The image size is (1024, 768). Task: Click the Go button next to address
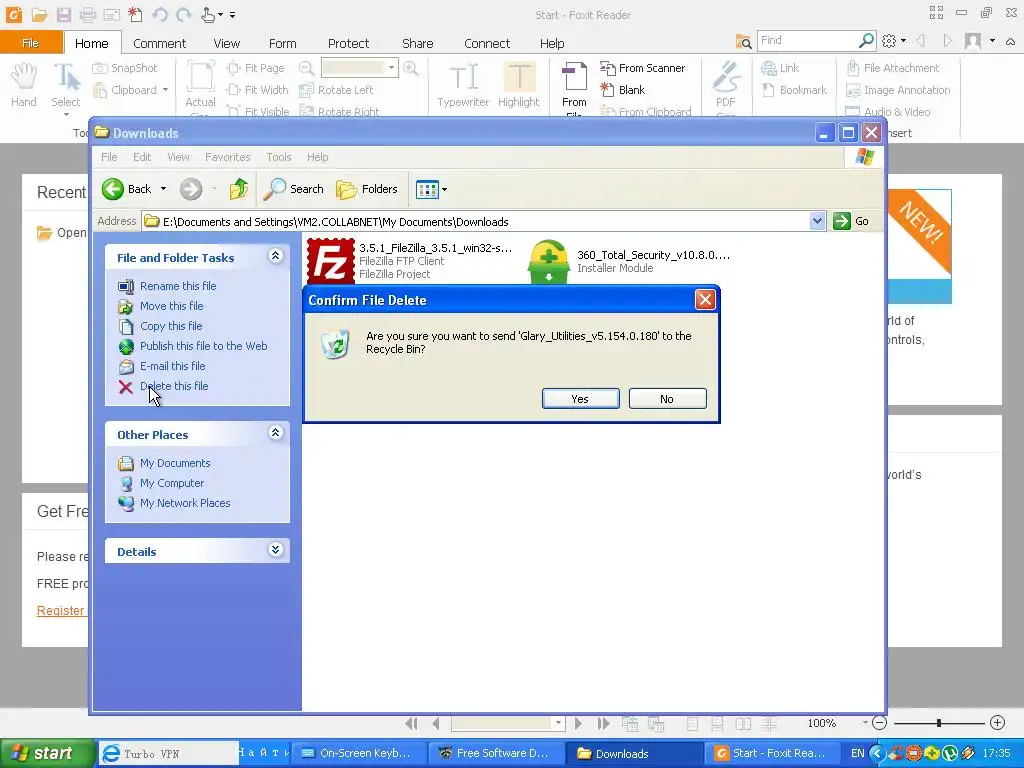(x=851, y=221)
